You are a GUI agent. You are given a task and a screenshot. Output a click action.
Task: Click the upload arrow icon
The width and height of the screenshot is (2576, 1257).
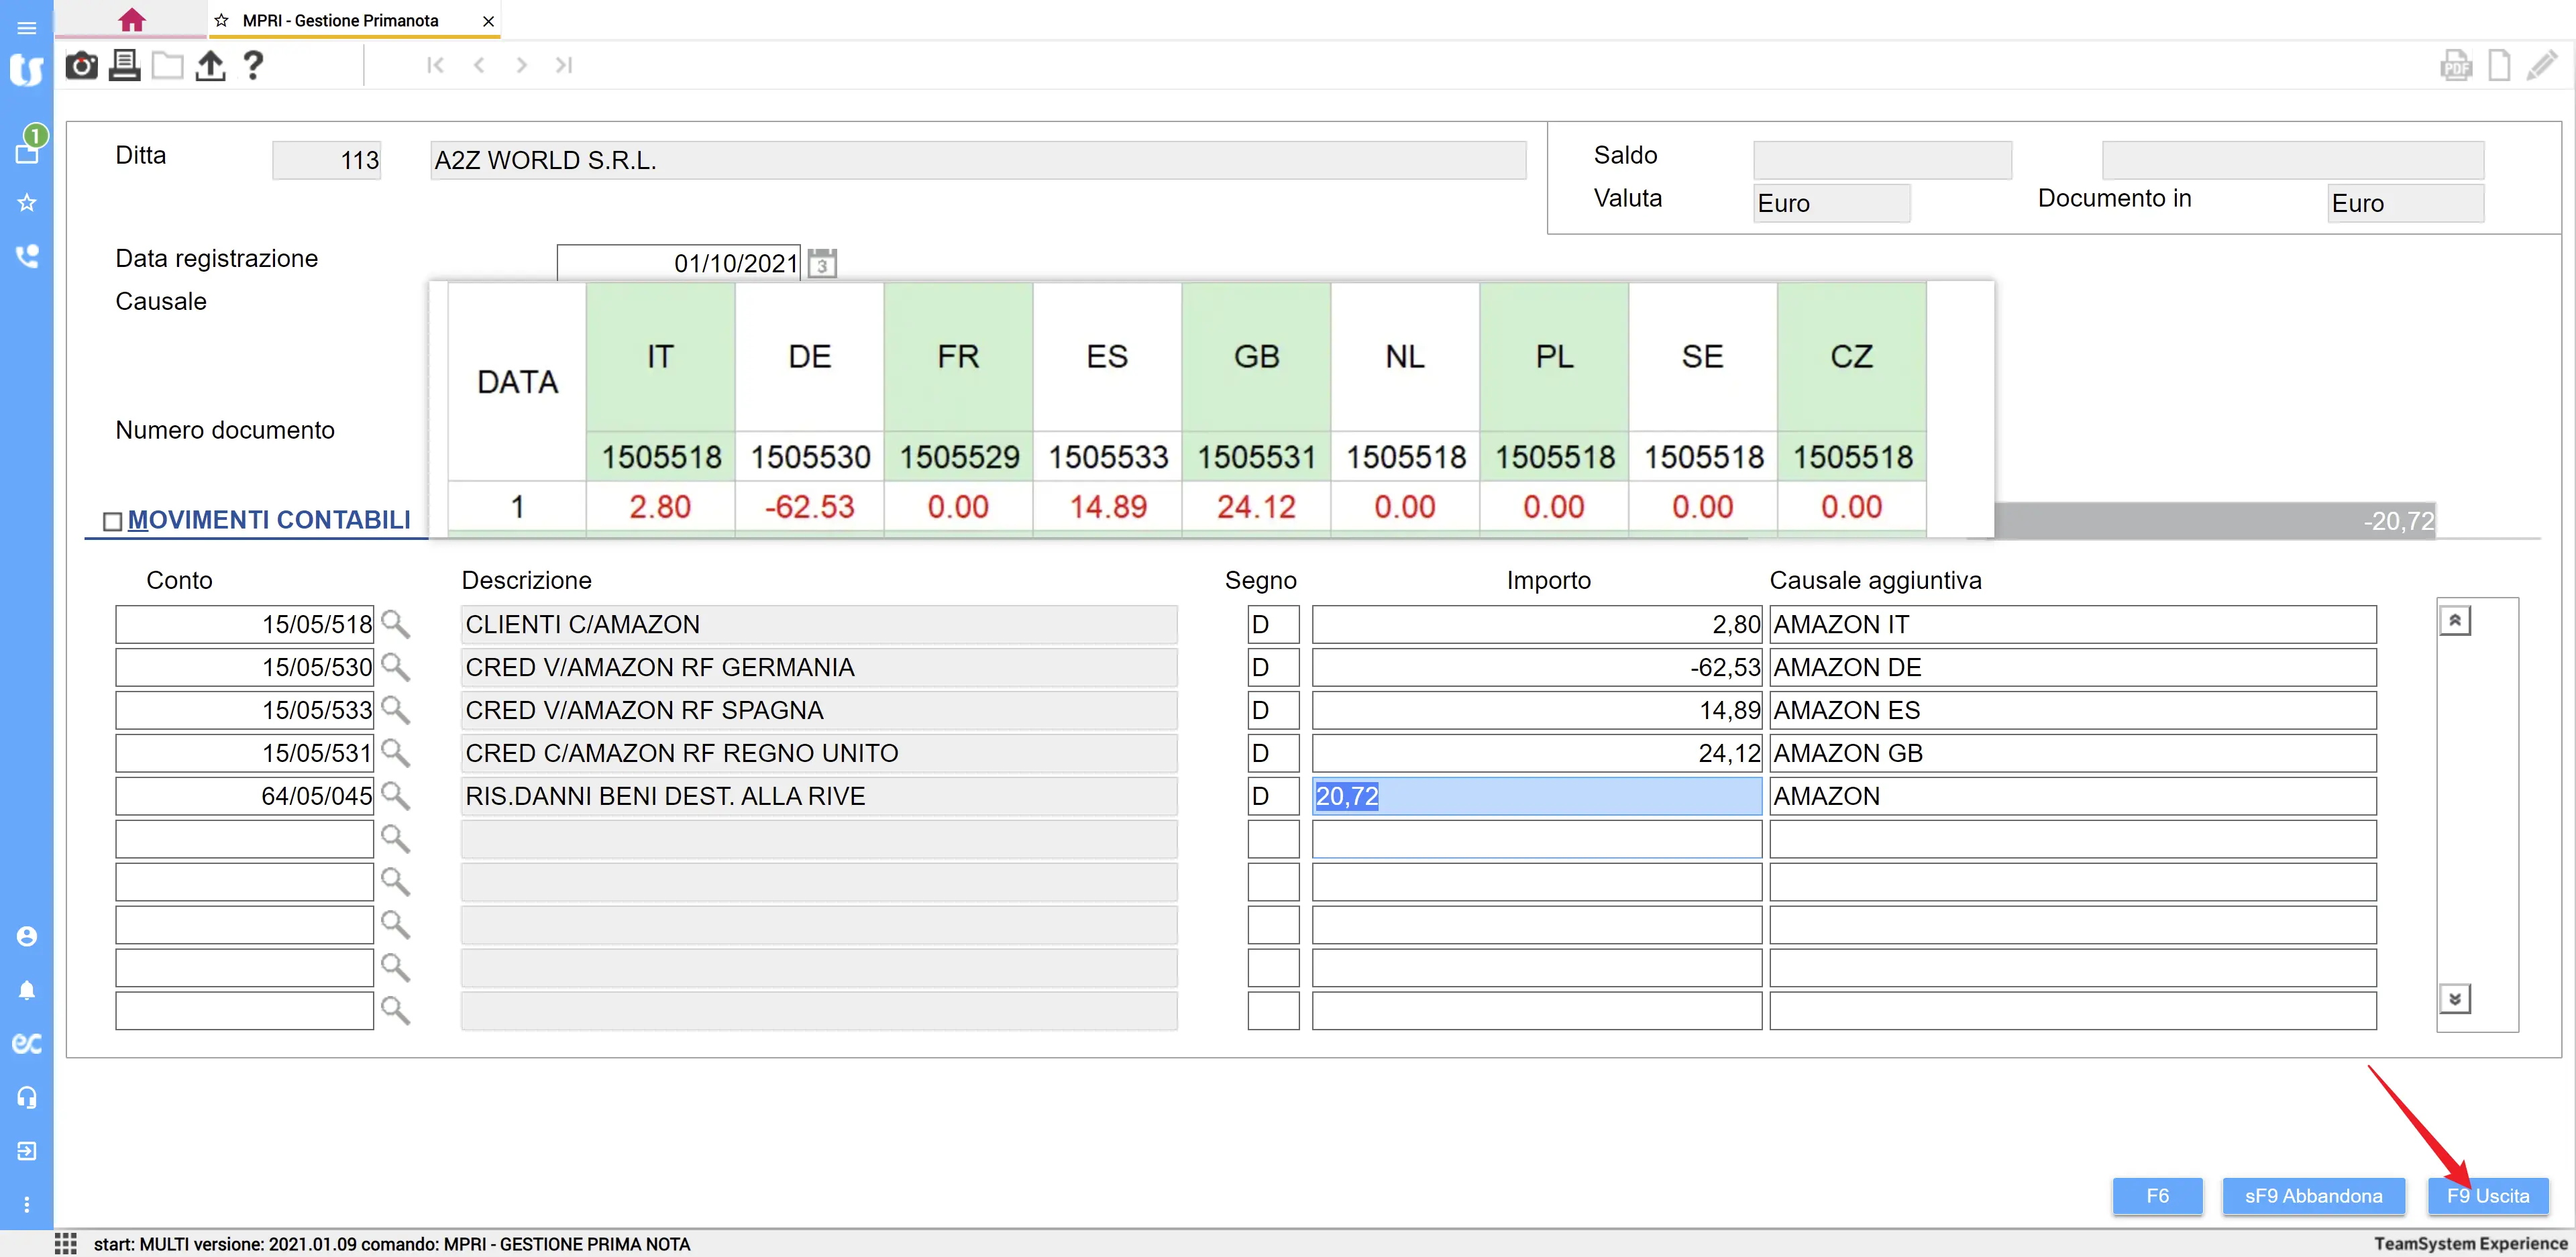coord(210,66)
